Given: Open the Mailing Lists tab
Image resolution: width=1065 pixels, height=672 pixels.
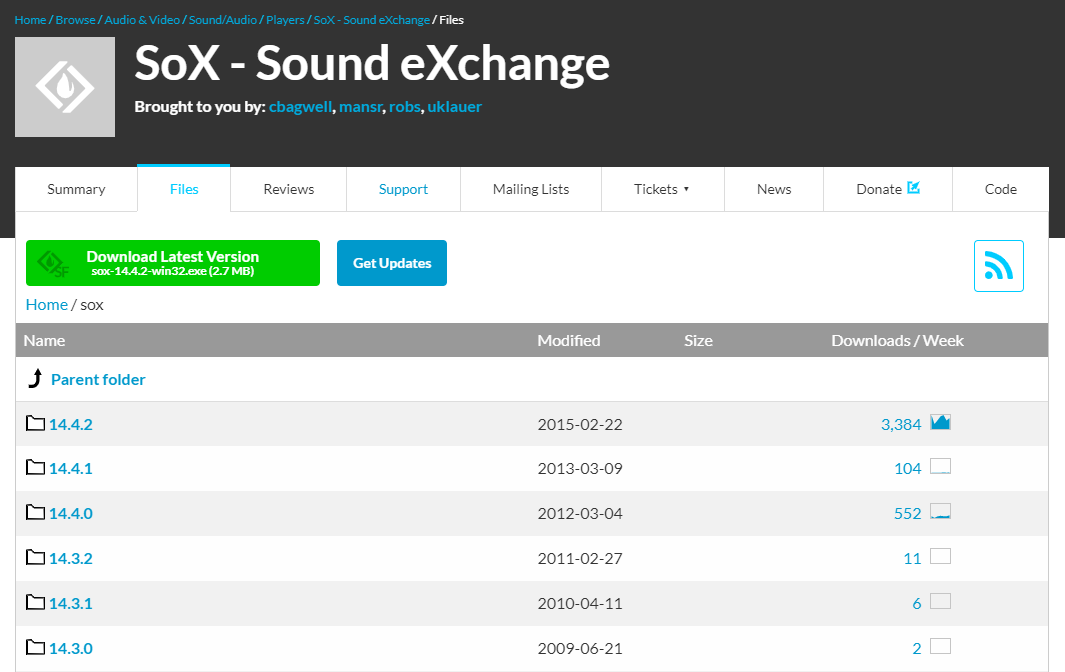Looking at the screenshot, I should click(x=531, y=189).
